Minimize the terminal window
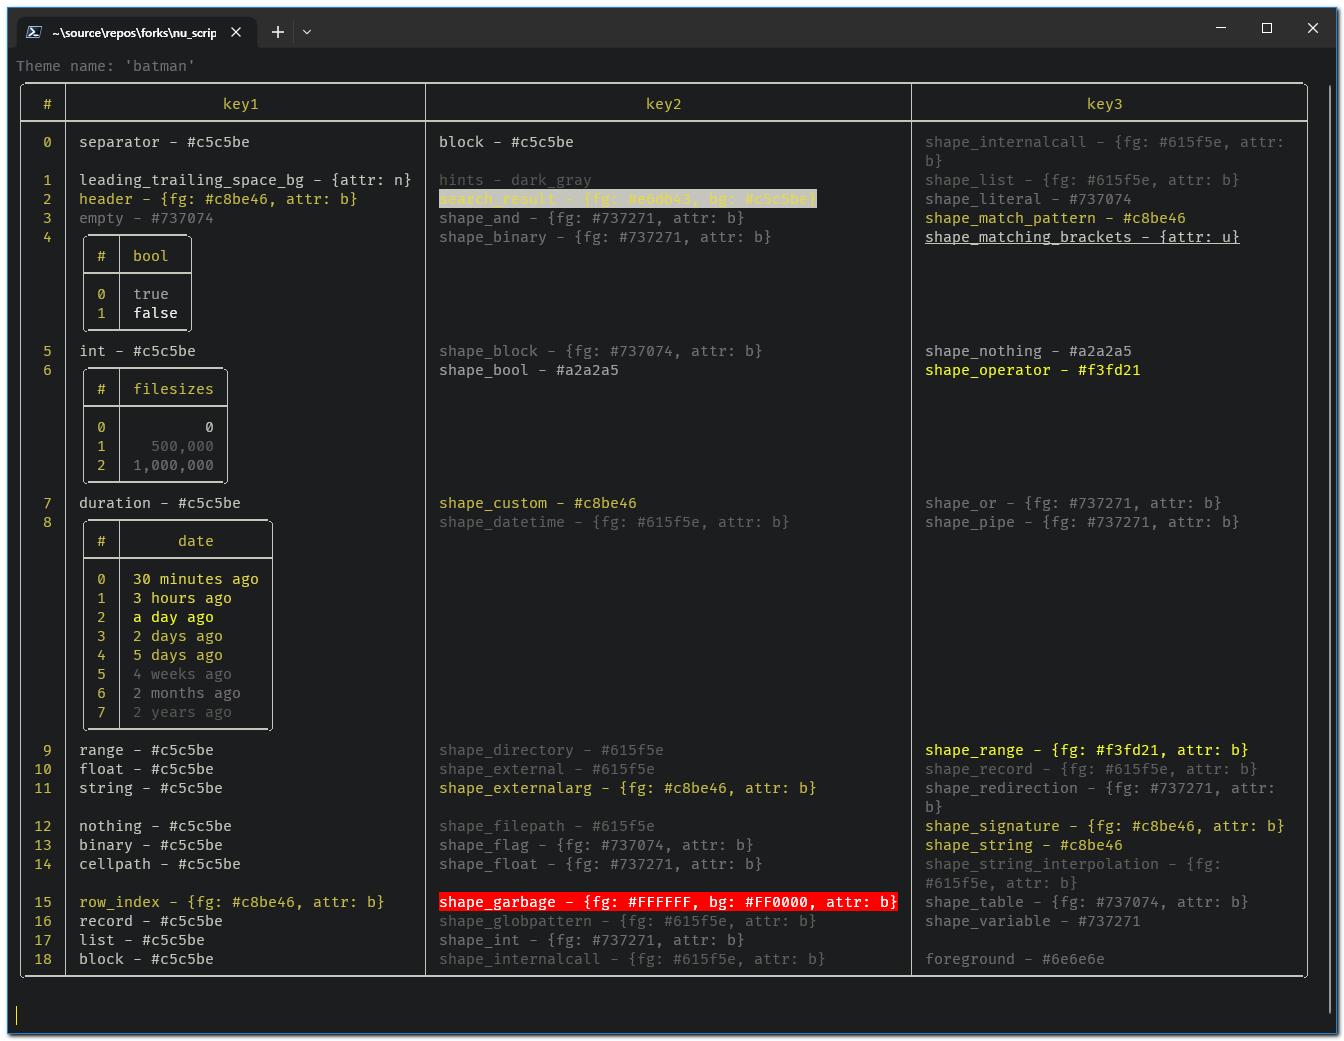1344x1041 pixels. [x=1221, y=28]
